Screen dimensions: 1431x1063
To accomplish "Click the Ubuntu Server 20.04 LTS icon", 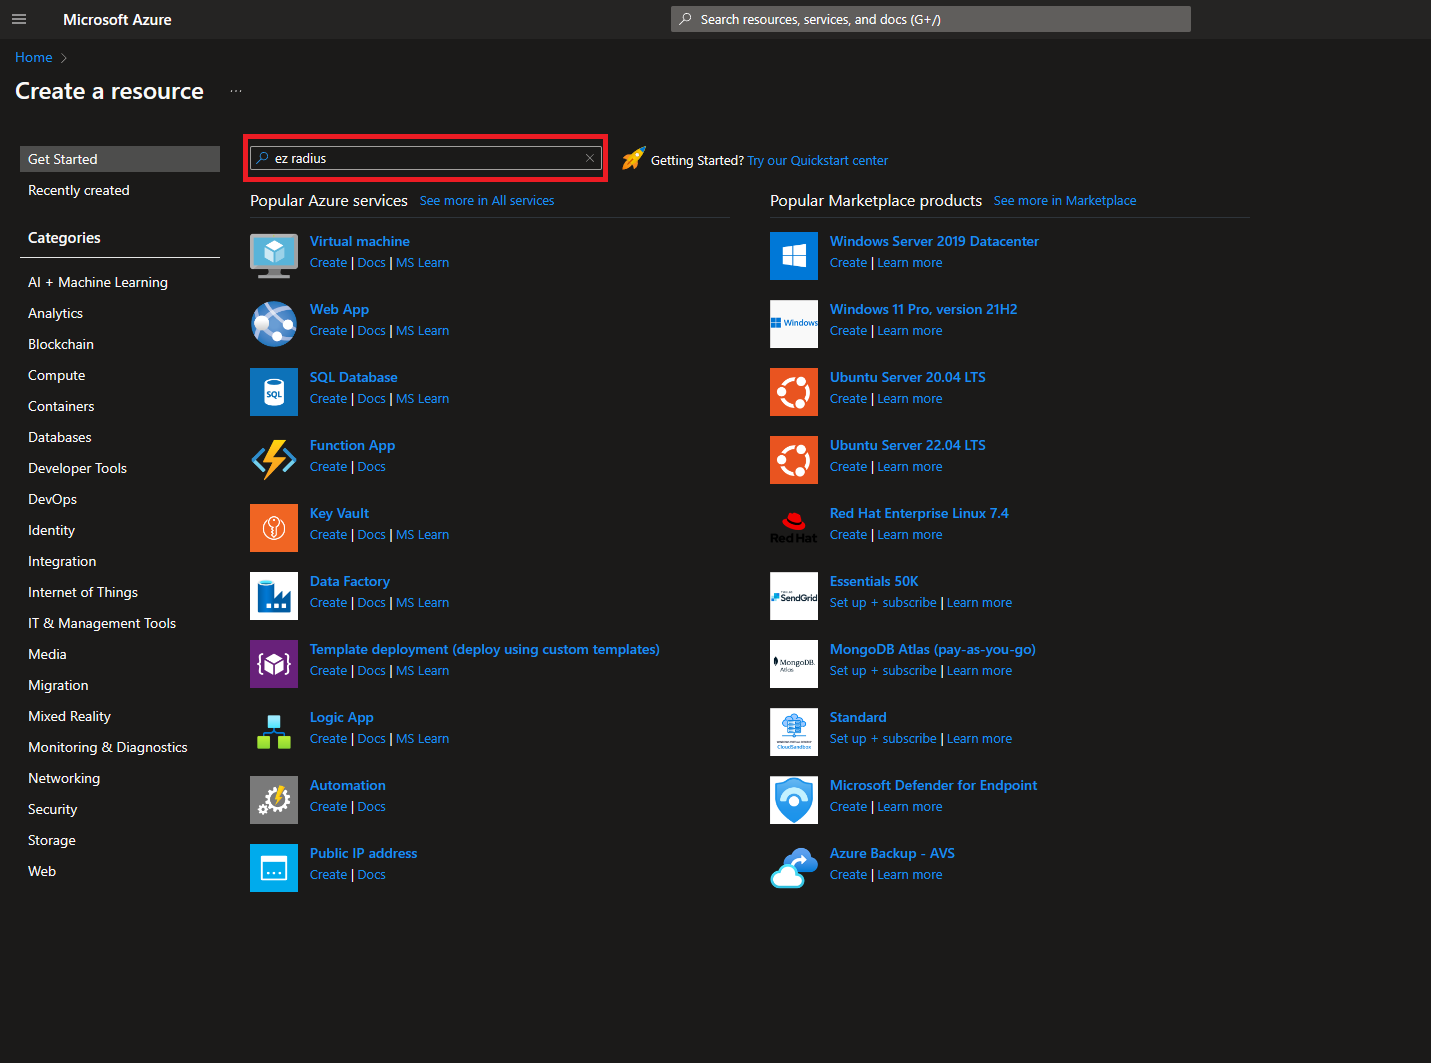I will coord(794,392).
